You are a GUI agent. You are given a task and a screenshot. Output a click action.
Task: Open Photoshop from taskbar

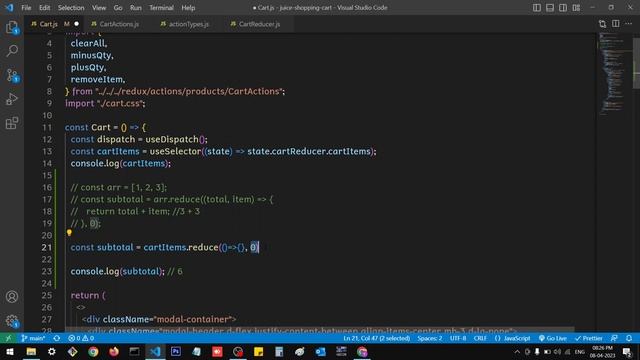(x=176, y=352)
